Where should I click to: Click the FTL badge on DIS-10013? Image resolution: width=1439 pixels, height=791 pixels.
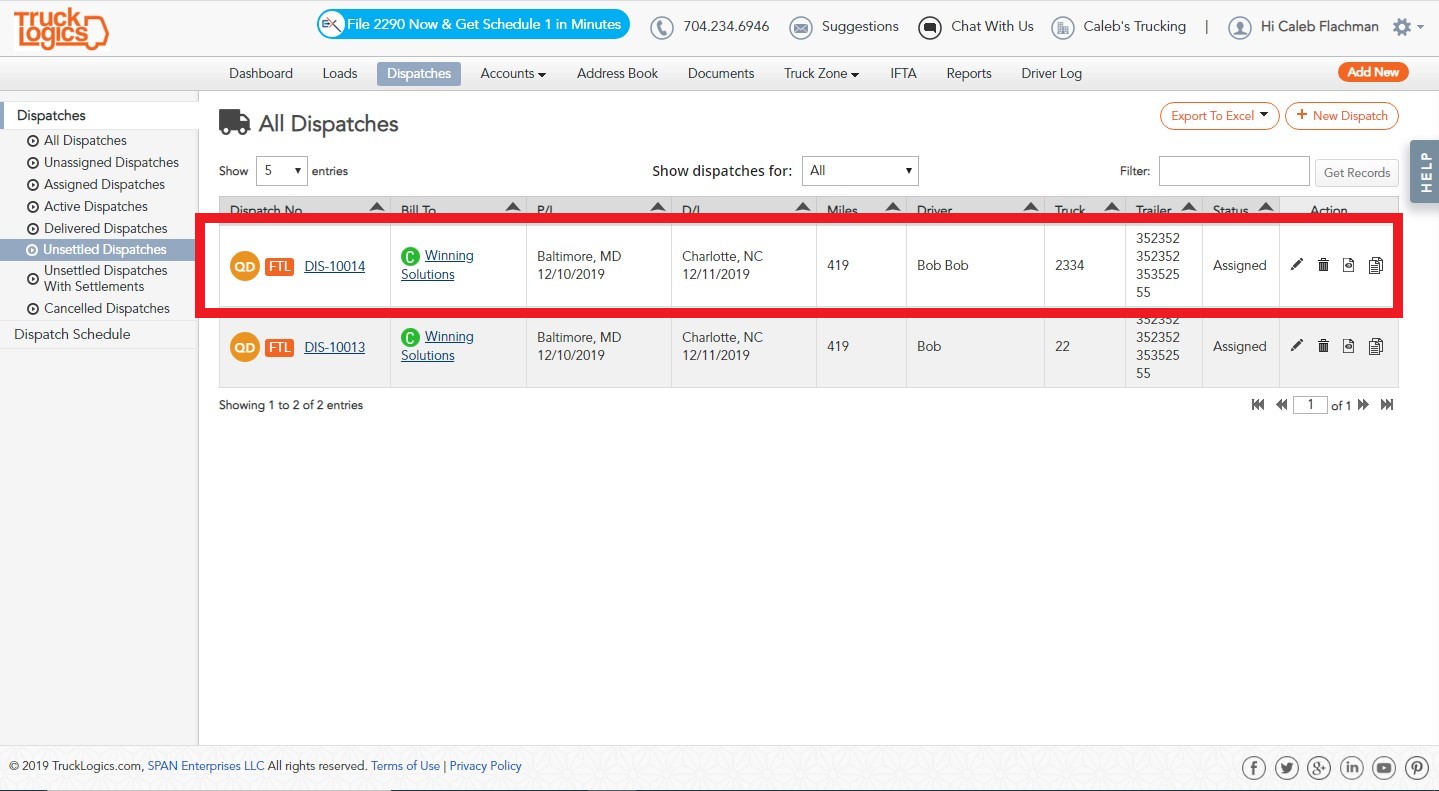280,347
